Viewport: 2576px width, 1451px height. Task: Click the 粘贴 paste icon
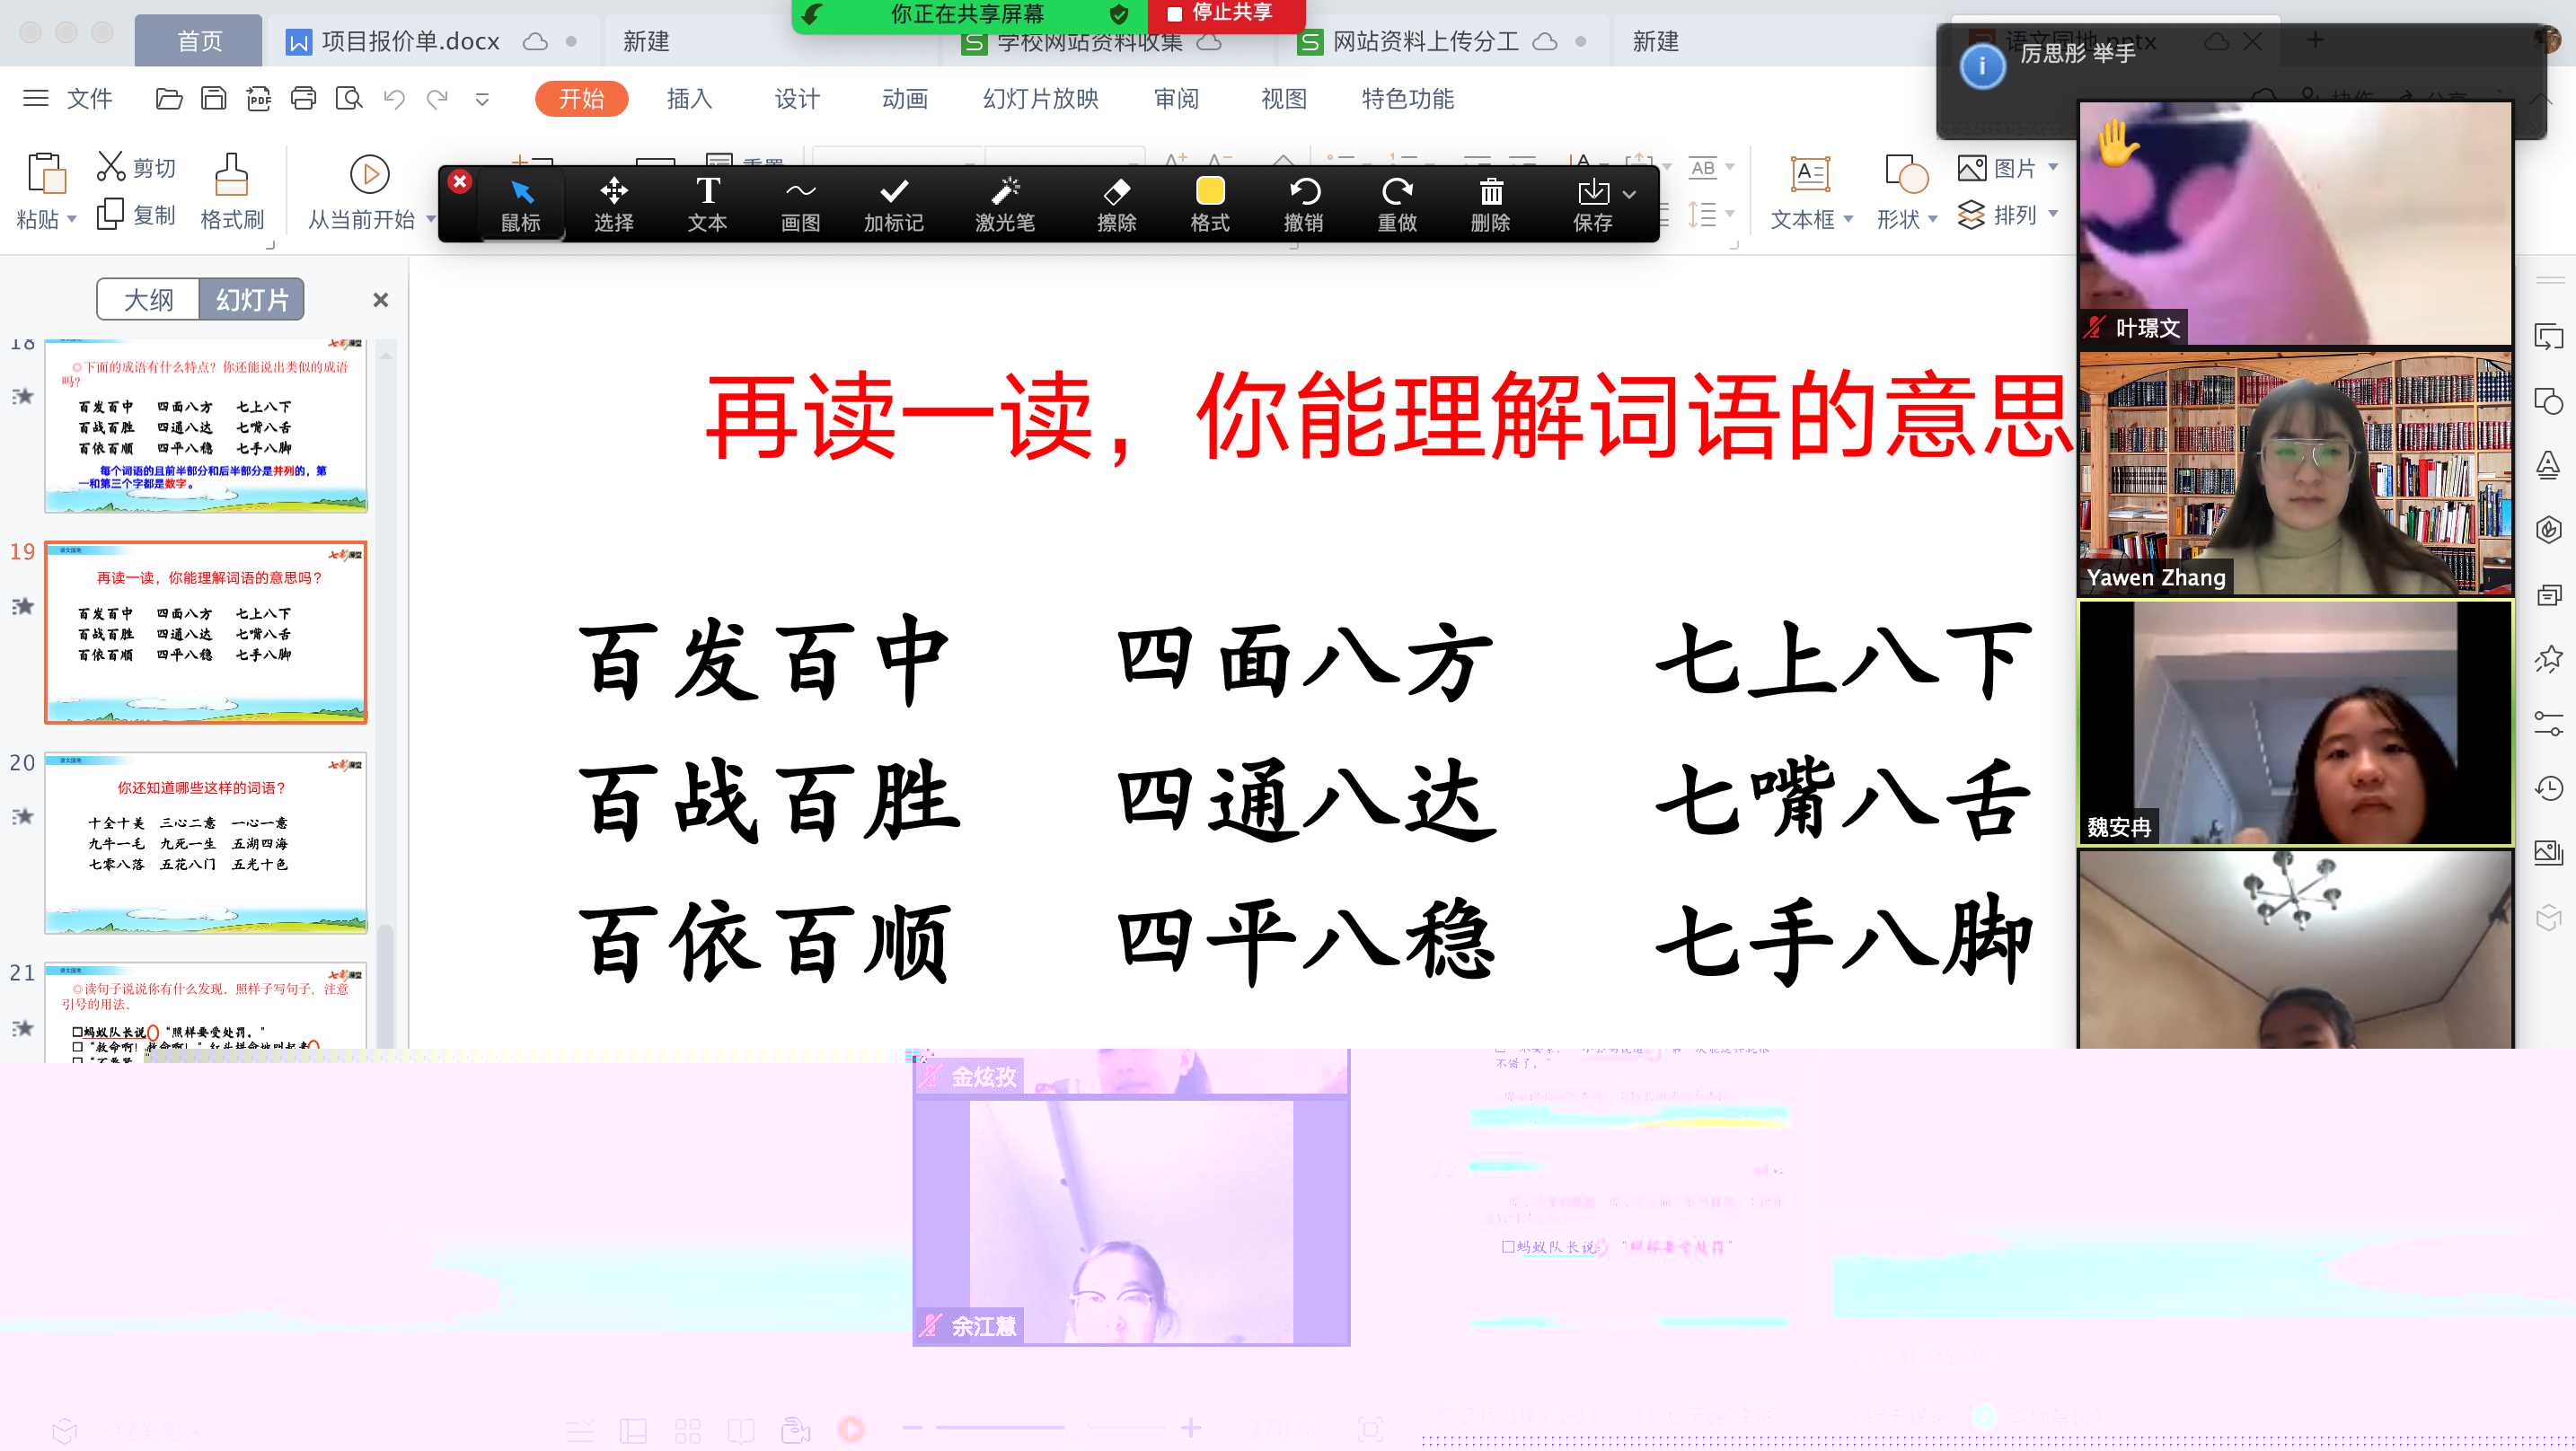pos(46,173)
